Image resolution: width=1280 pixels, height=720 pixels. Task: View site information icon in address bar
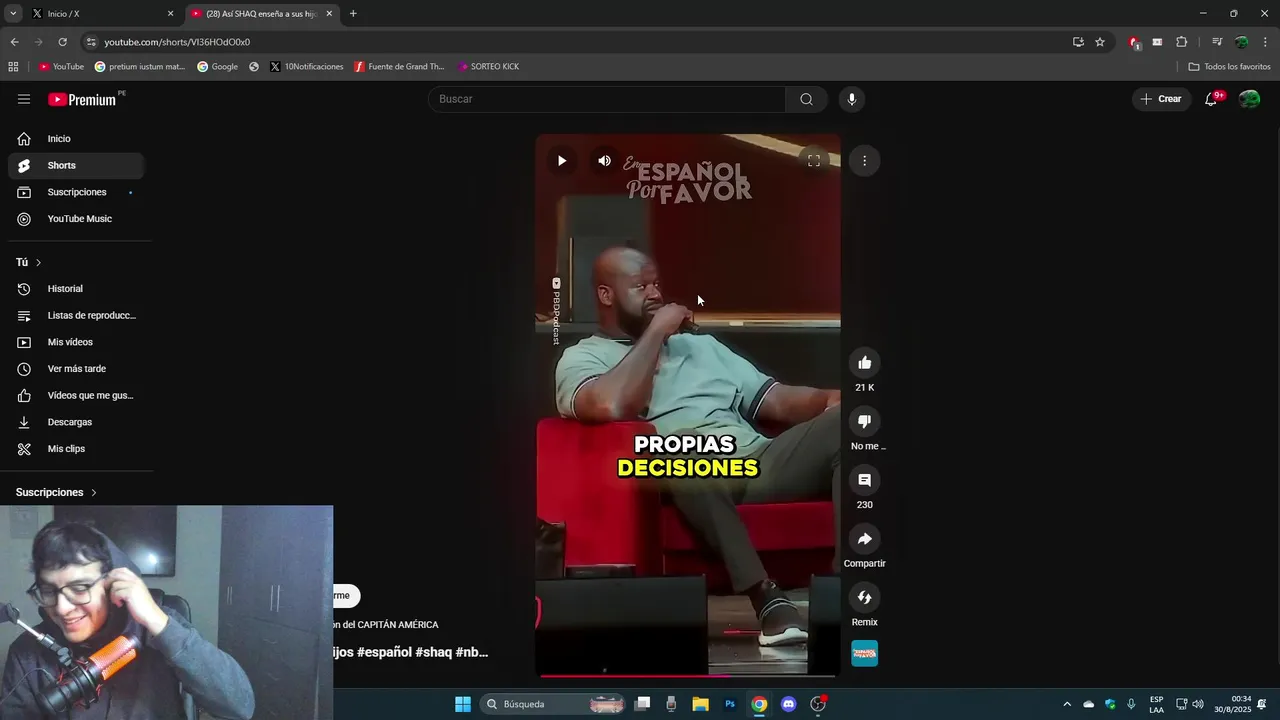91,42
